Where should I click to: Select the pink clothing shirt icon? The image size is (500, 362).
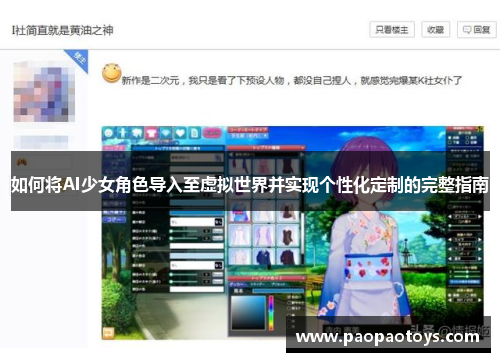point(151,133)
